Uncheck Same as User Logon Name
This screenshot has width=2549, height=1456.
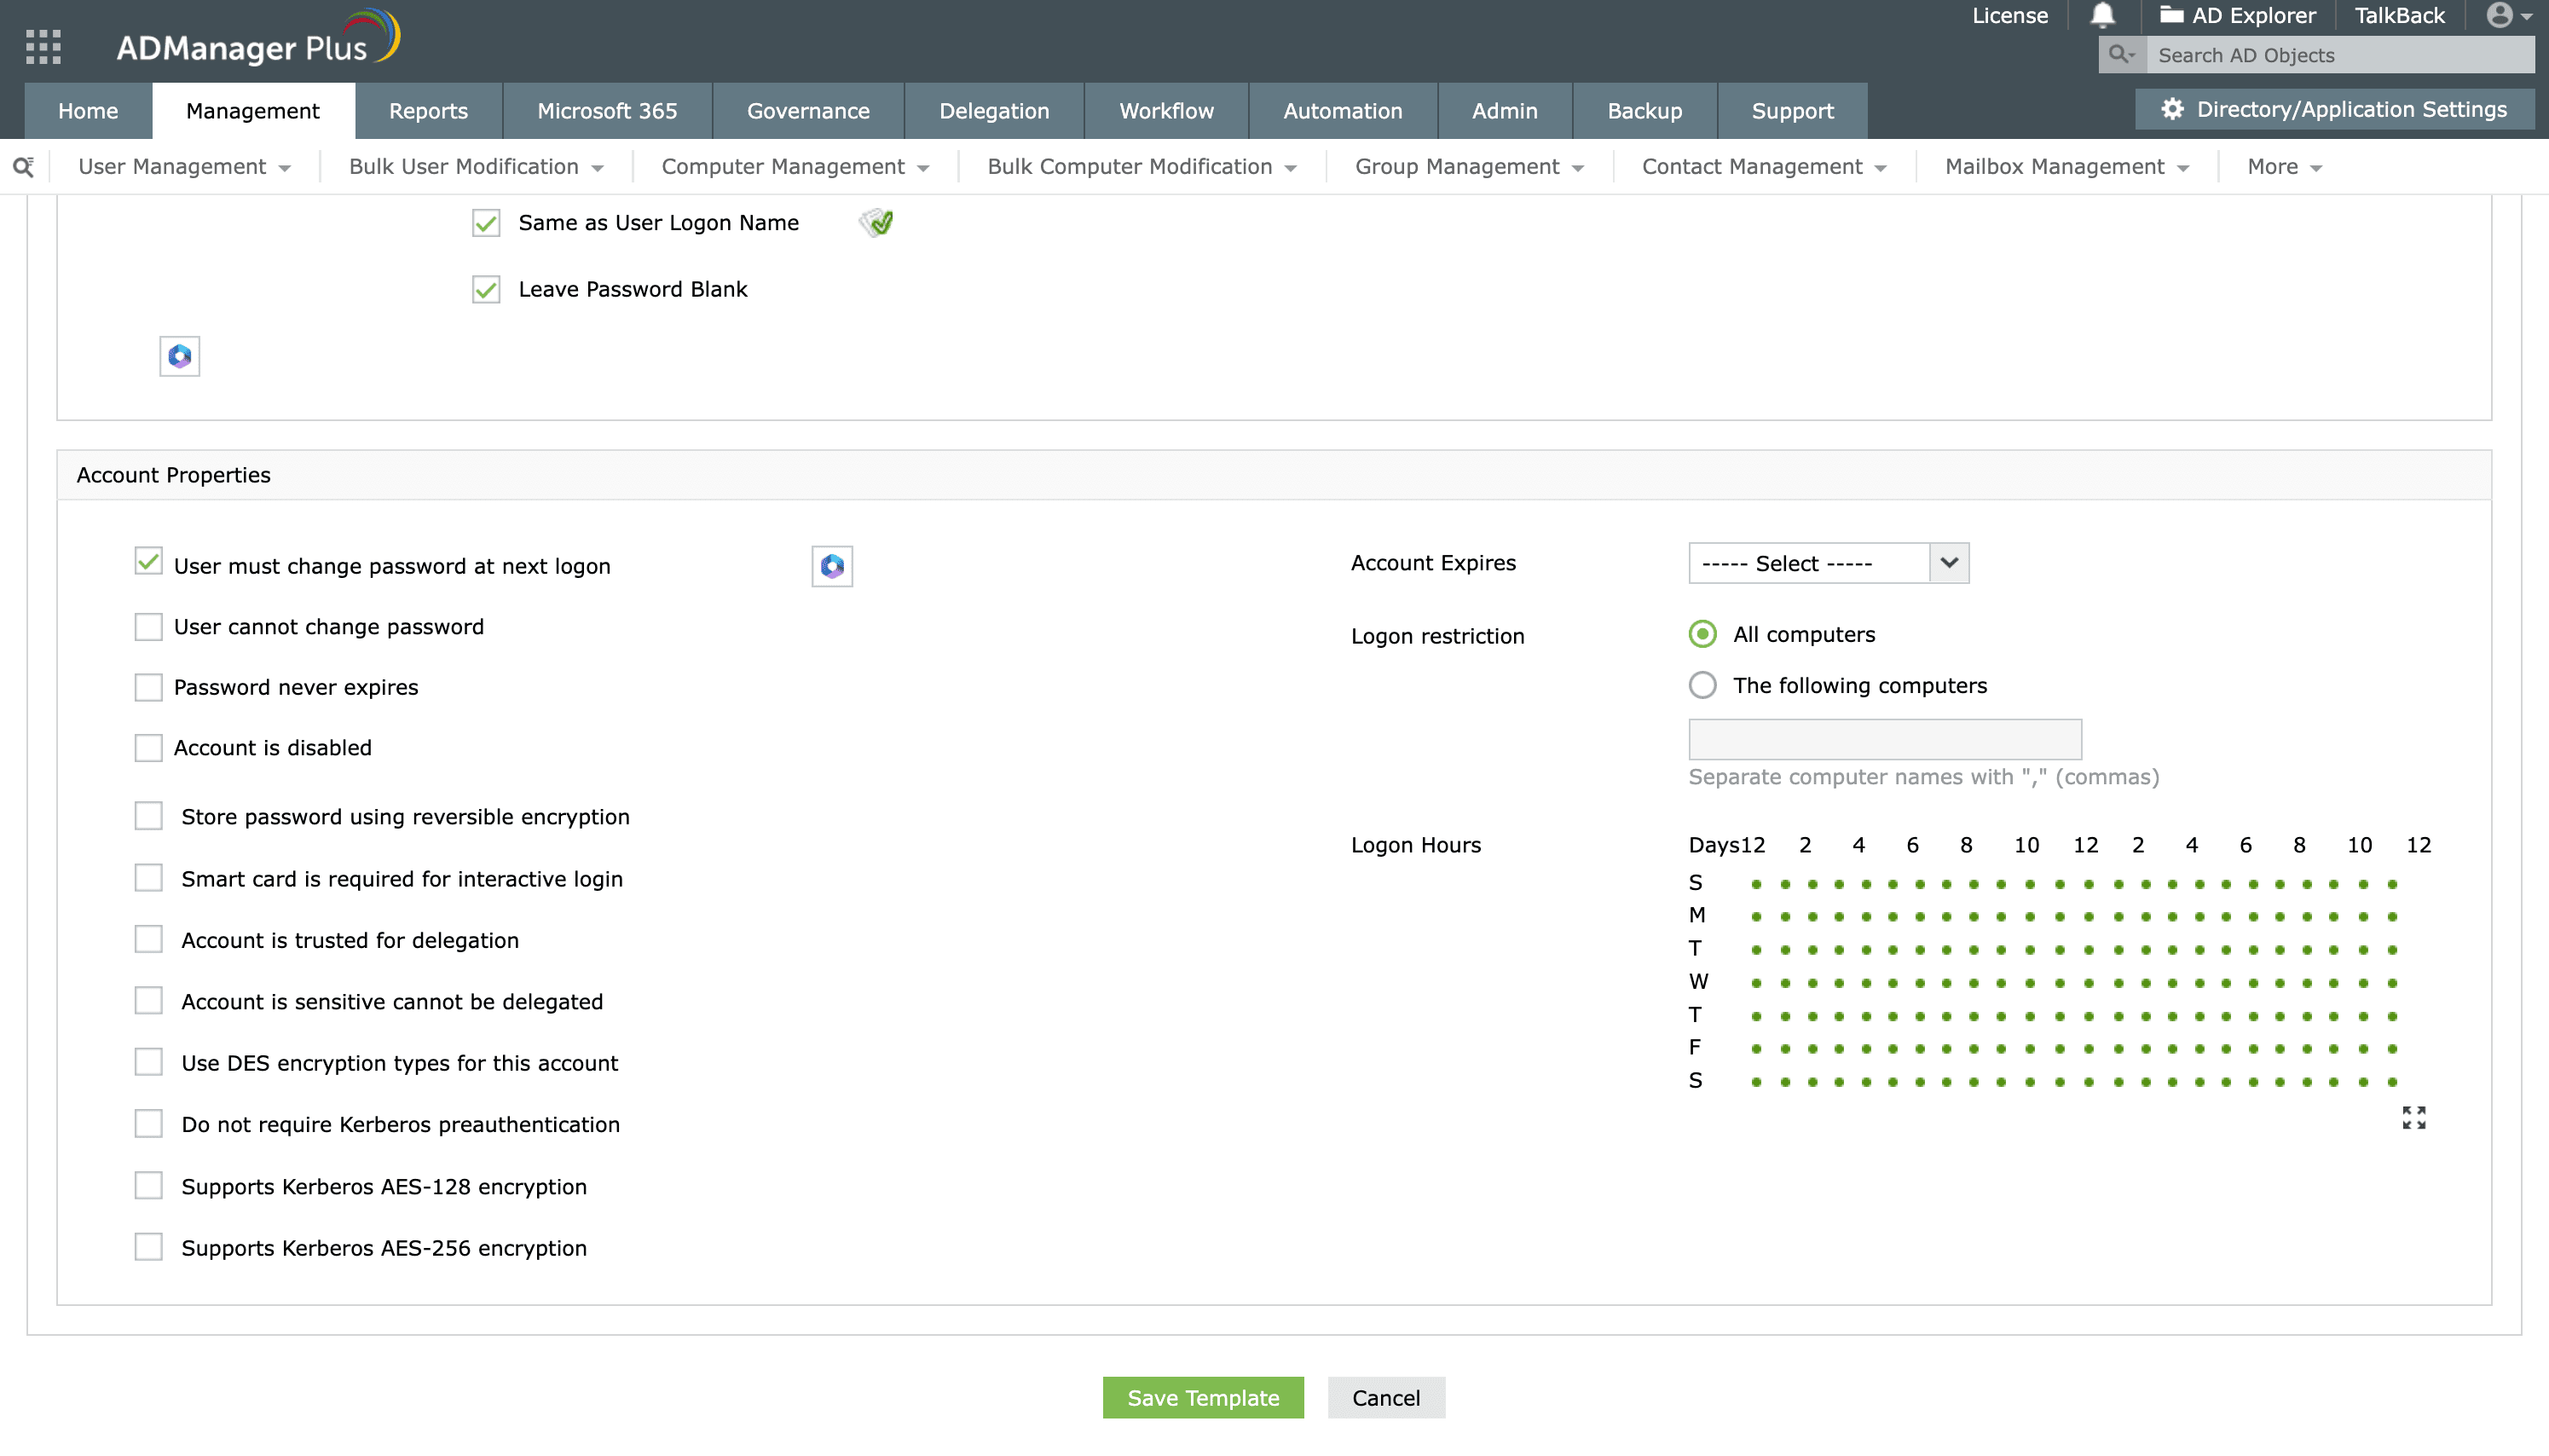486,223
